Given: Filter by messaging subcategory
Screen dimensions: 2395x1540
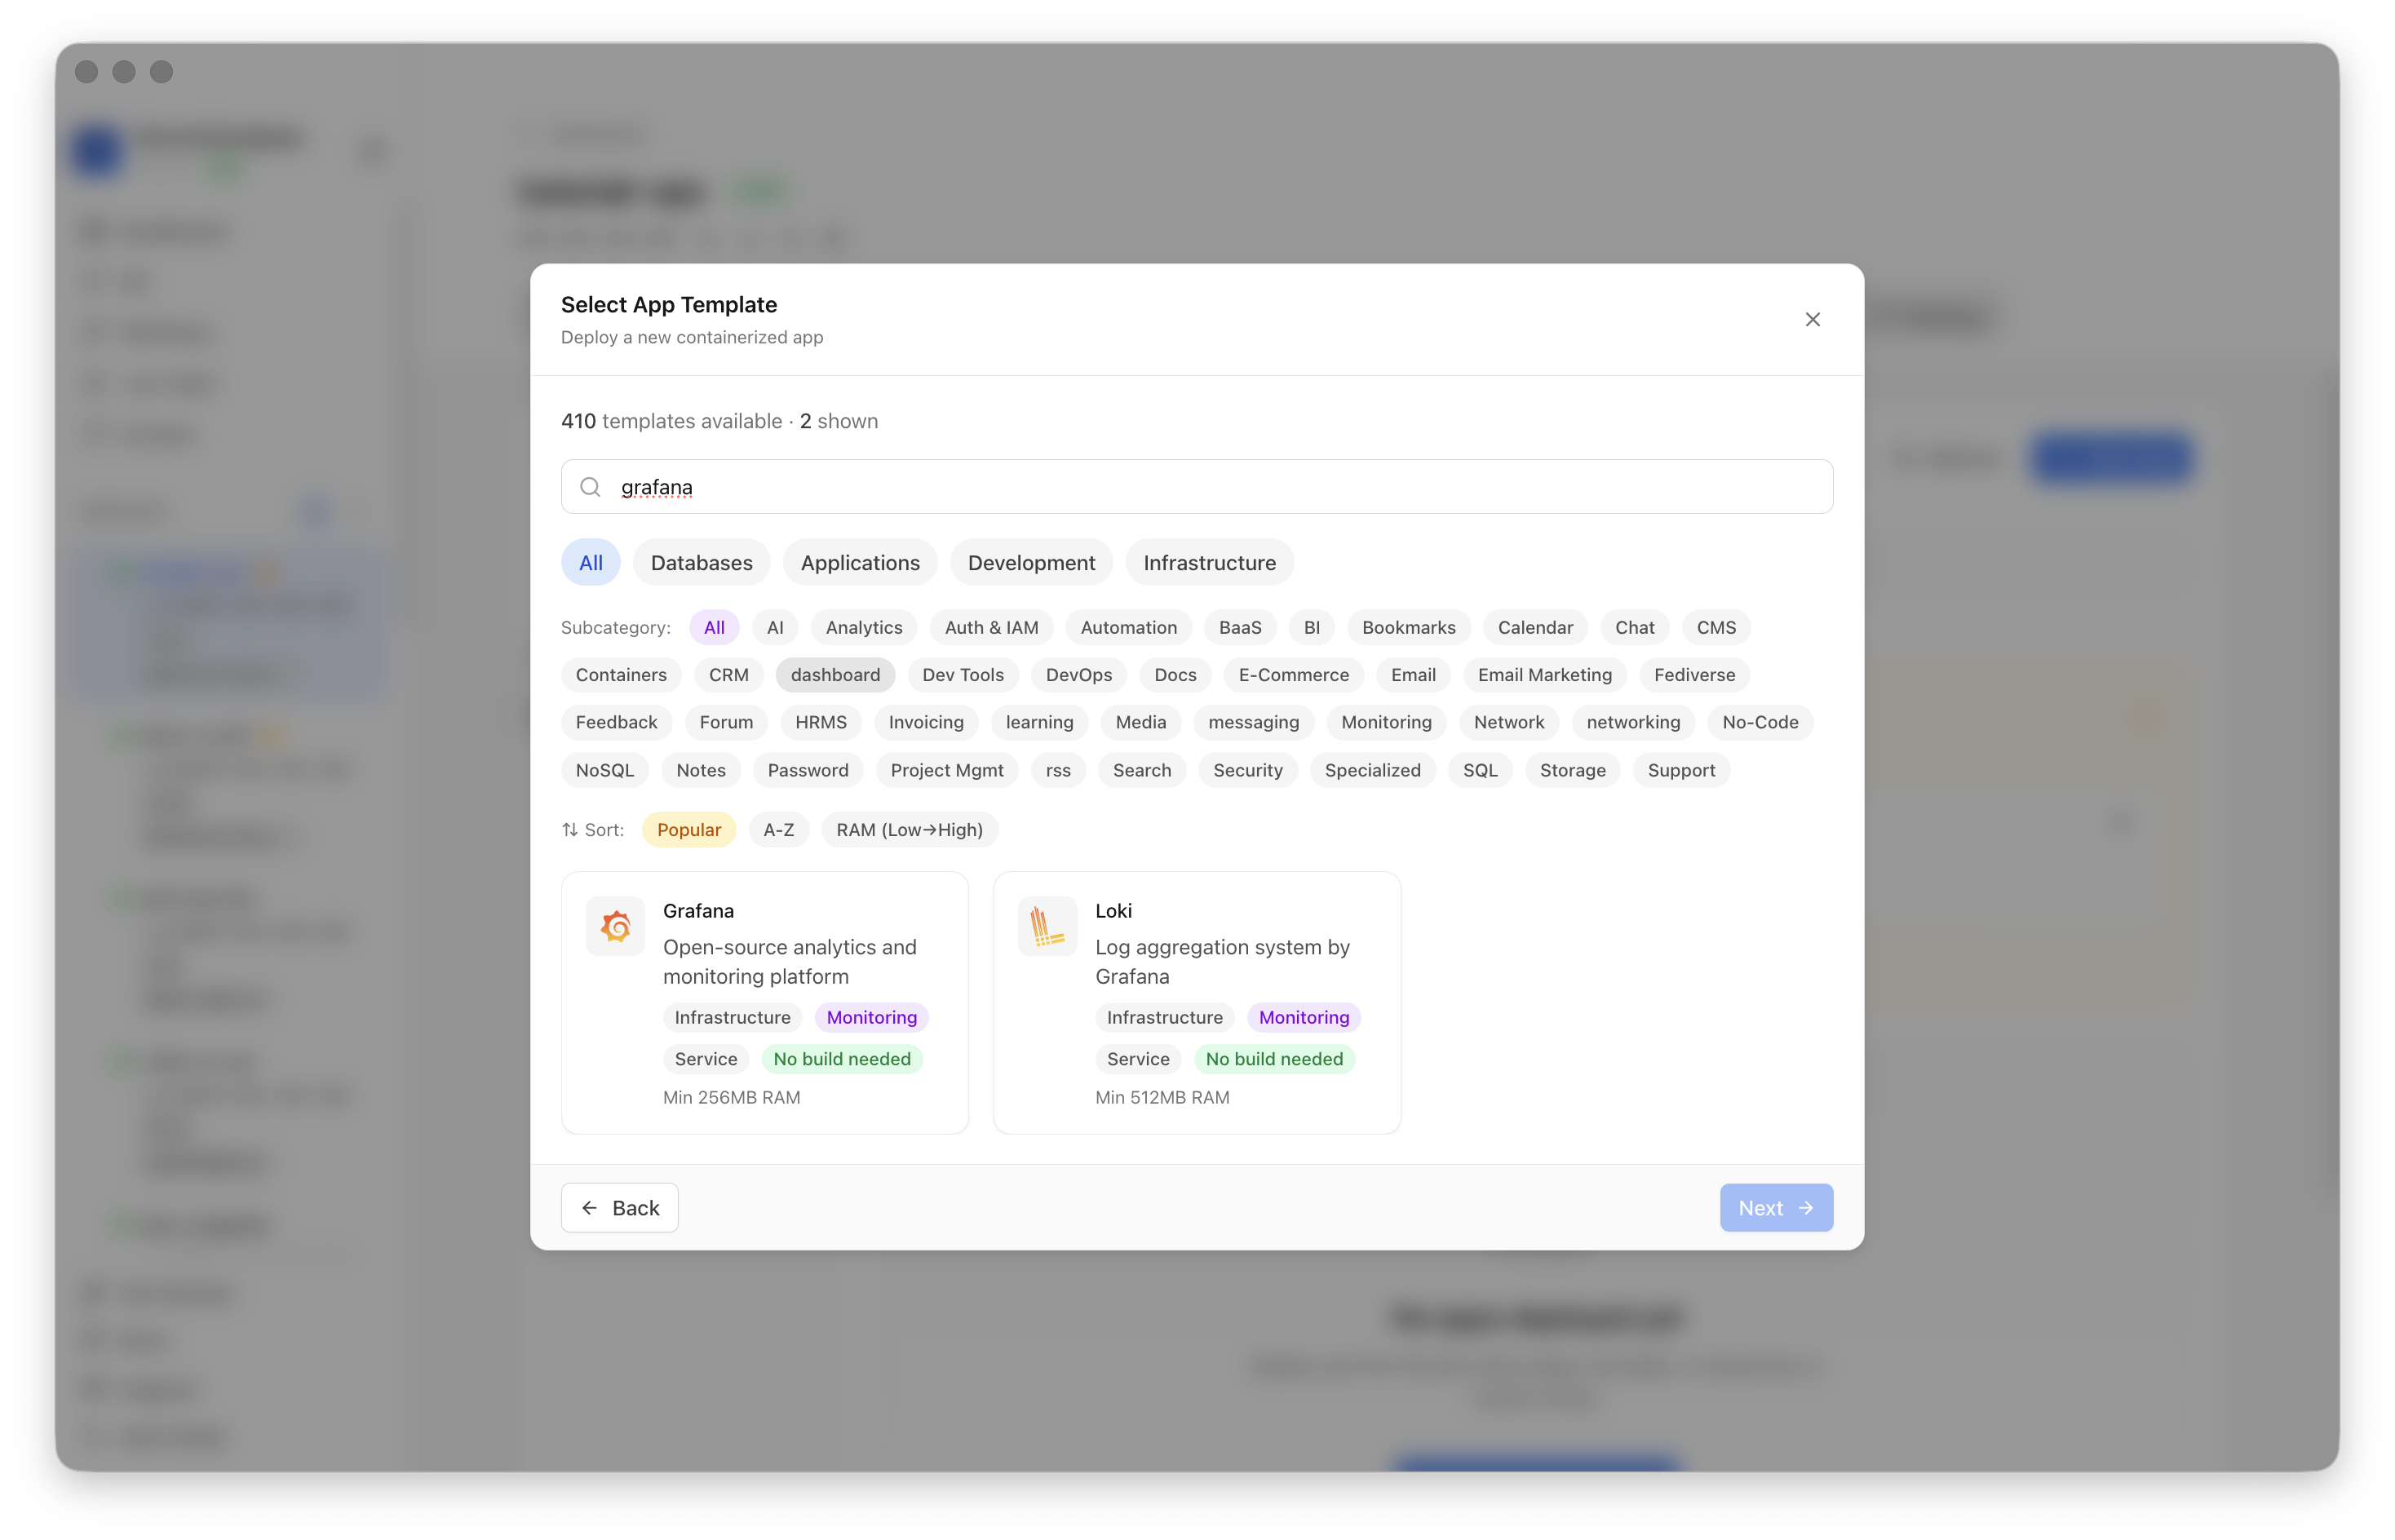Looking at the screenshot, I should tap(1253, 722).
